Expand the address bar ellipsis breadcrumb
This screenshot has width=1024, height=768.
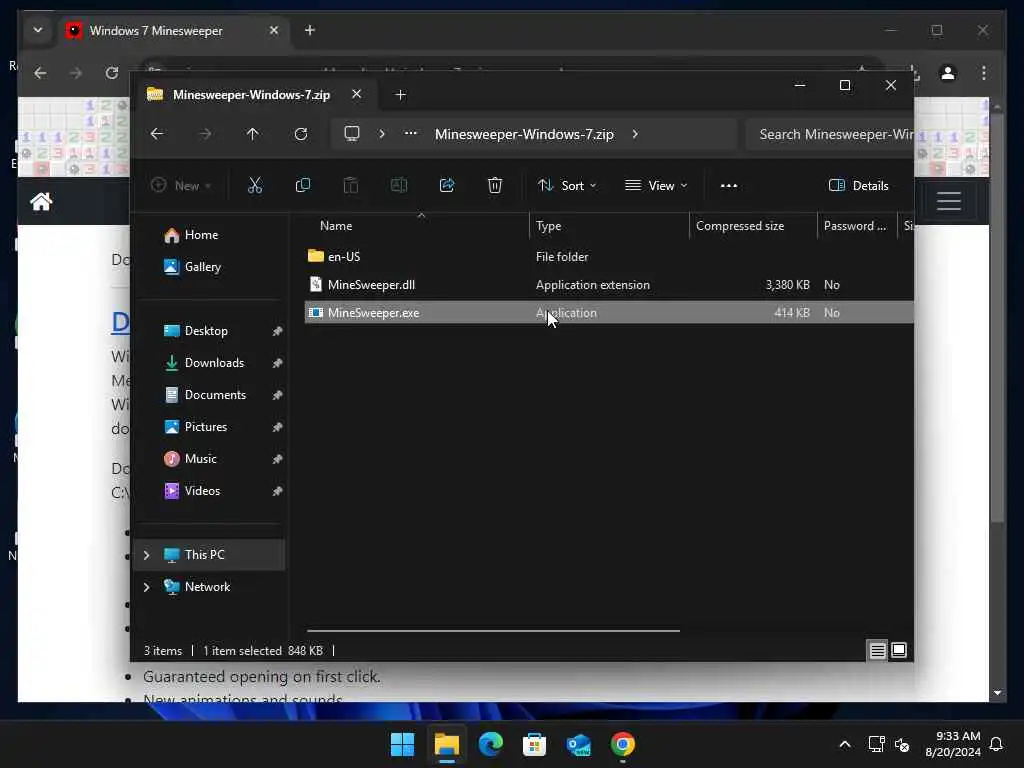click(x=411, y=133)
